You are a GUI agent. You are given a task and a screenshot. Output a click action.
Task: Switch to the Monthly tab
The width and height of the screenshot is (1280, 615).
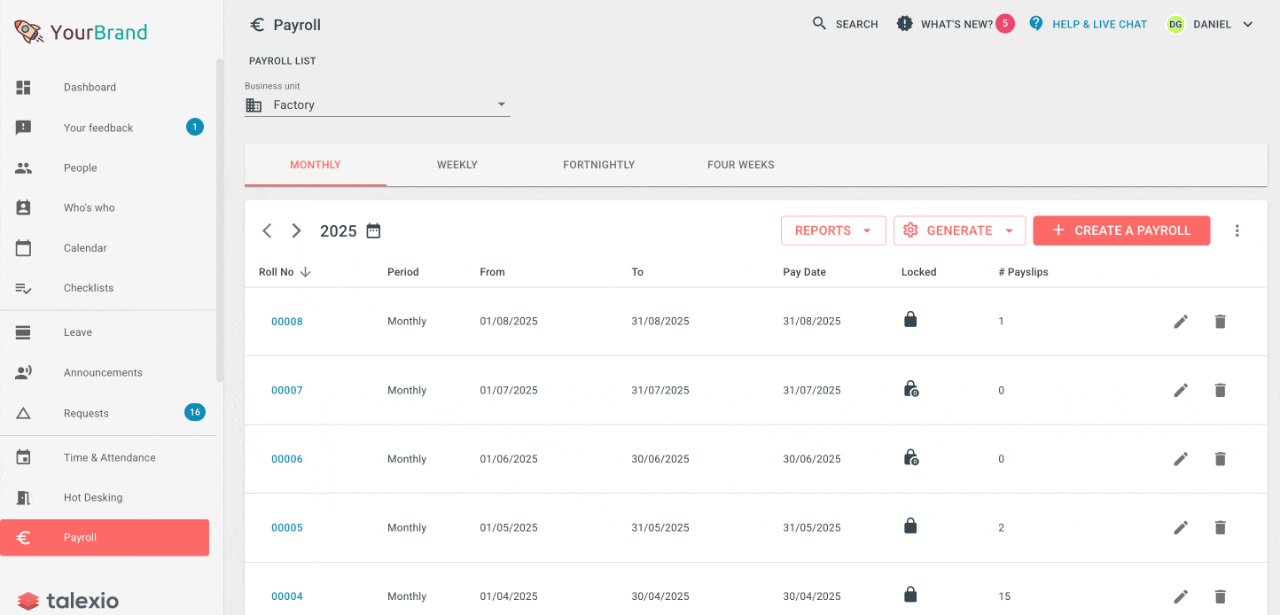click(316, 165)
